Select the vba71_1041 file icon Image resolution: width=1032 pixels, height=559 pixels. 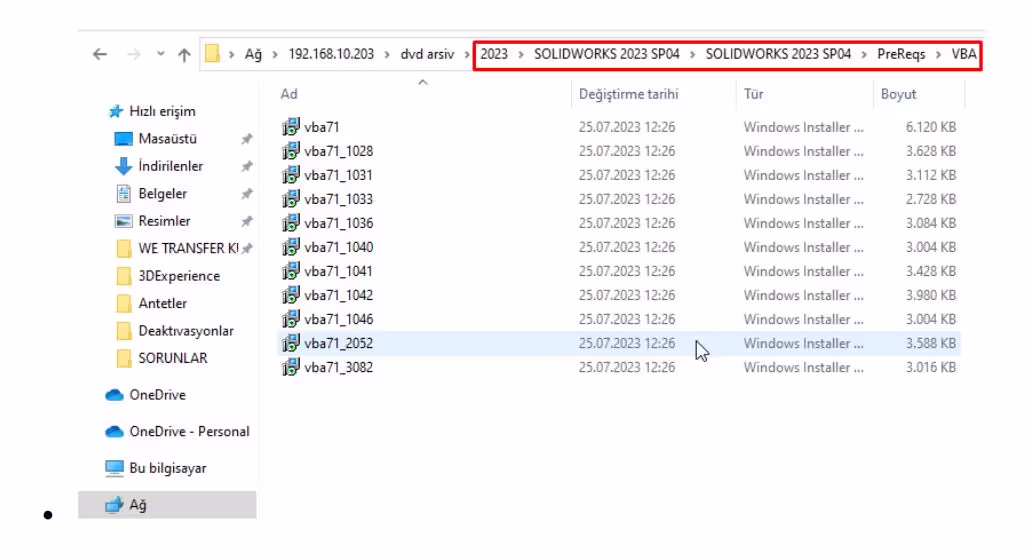point(291,271)
